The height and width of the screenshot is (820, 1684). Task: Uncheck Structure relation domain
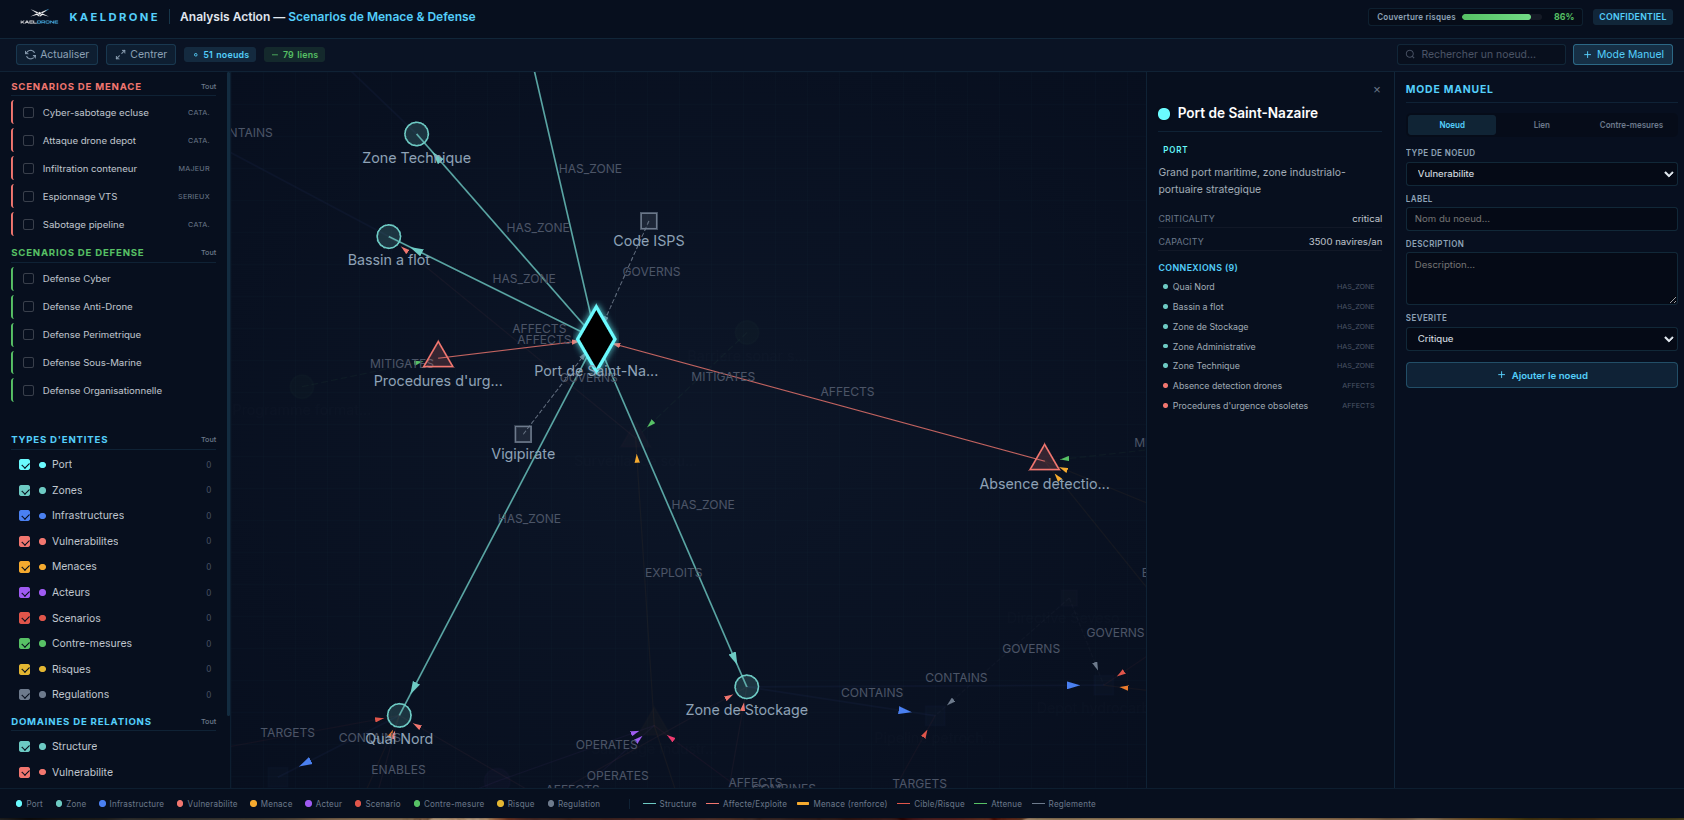25,746
